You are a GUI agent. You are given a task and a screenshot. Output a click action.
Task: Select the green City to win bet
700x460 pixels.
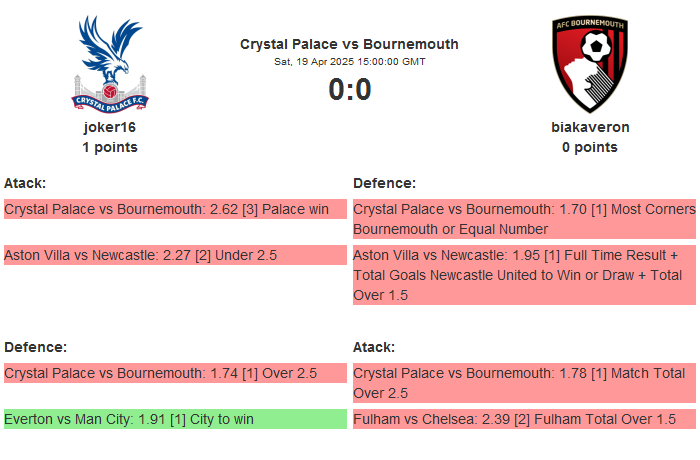(x=175, y=419)
